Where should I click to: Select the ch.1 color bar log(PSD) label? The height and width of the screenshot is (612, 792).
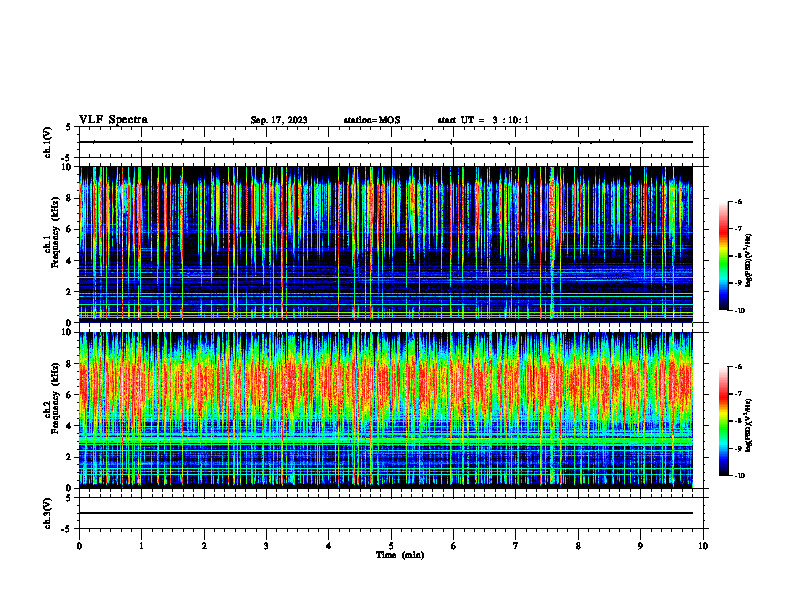pyautogui.click(x=749, y=261)
